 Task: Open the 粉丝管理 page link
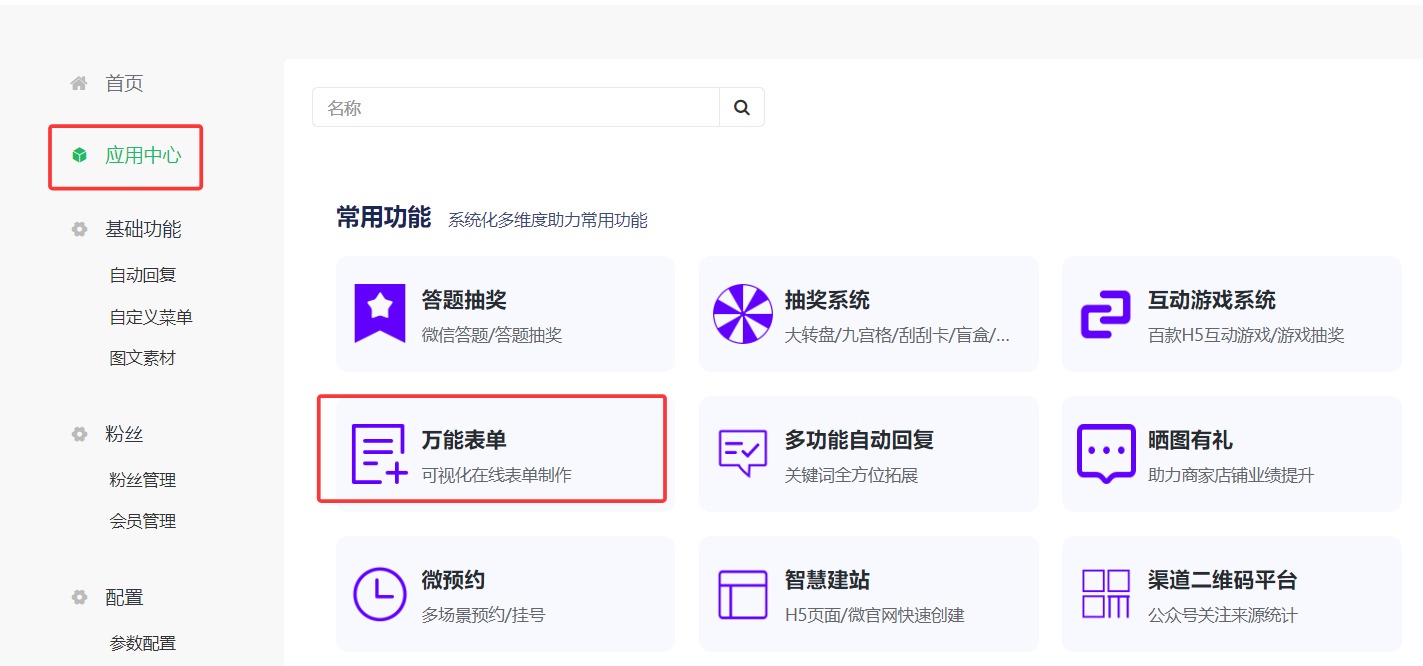click(141, 479)
